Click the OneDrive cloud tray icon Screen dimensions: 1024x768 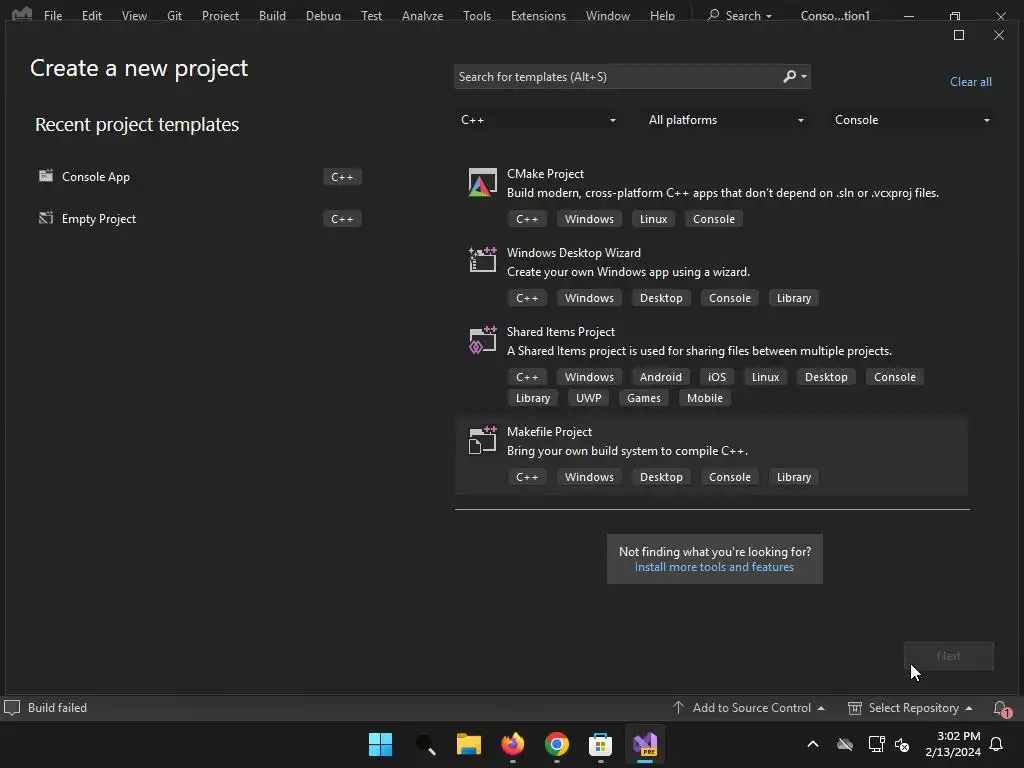coord(845,744)
